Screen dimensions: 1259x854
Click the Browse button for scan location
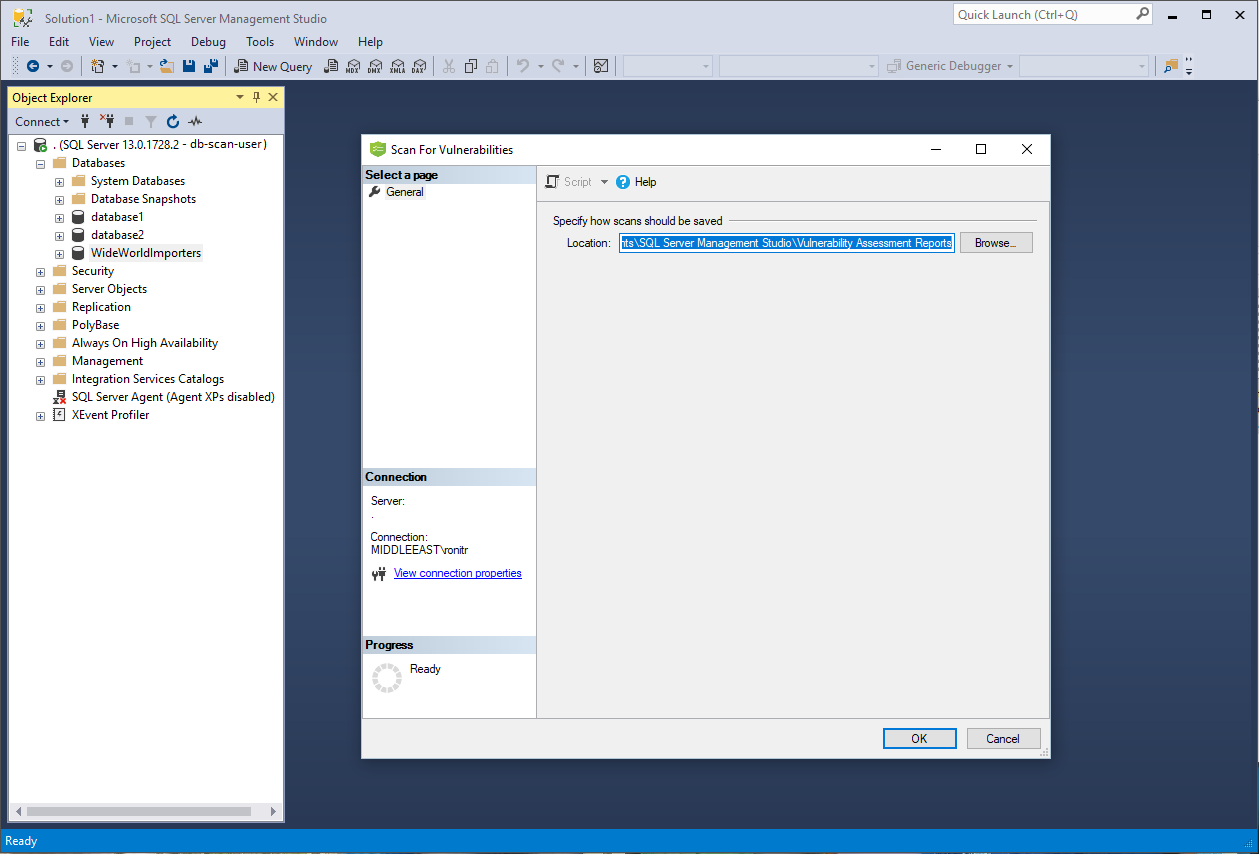pos(995,242)
